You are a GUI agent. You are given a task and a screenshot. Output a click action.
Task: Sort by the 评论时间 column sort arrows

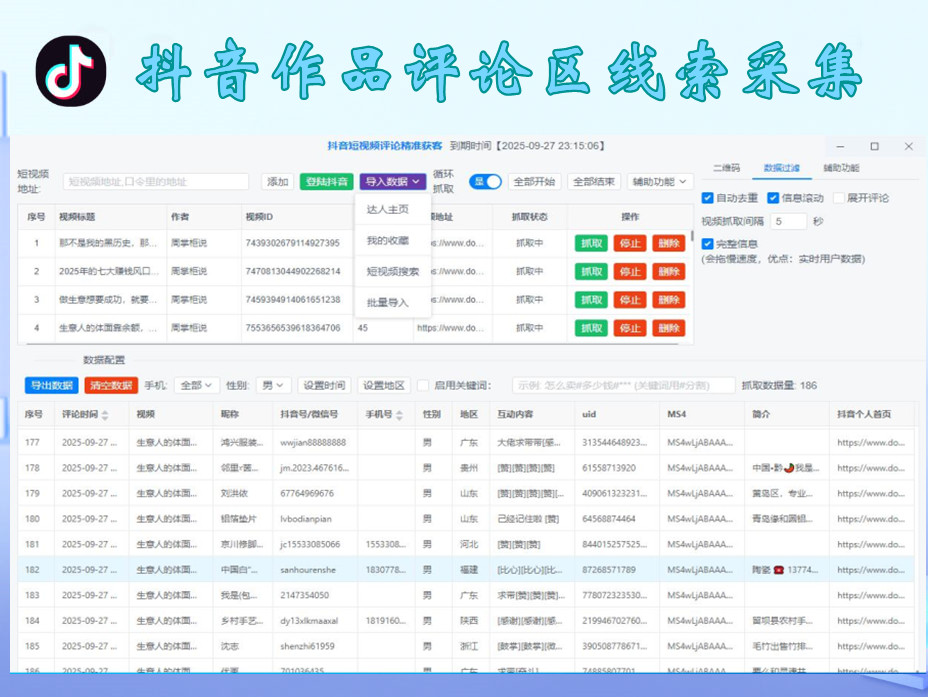click(105, 415)
